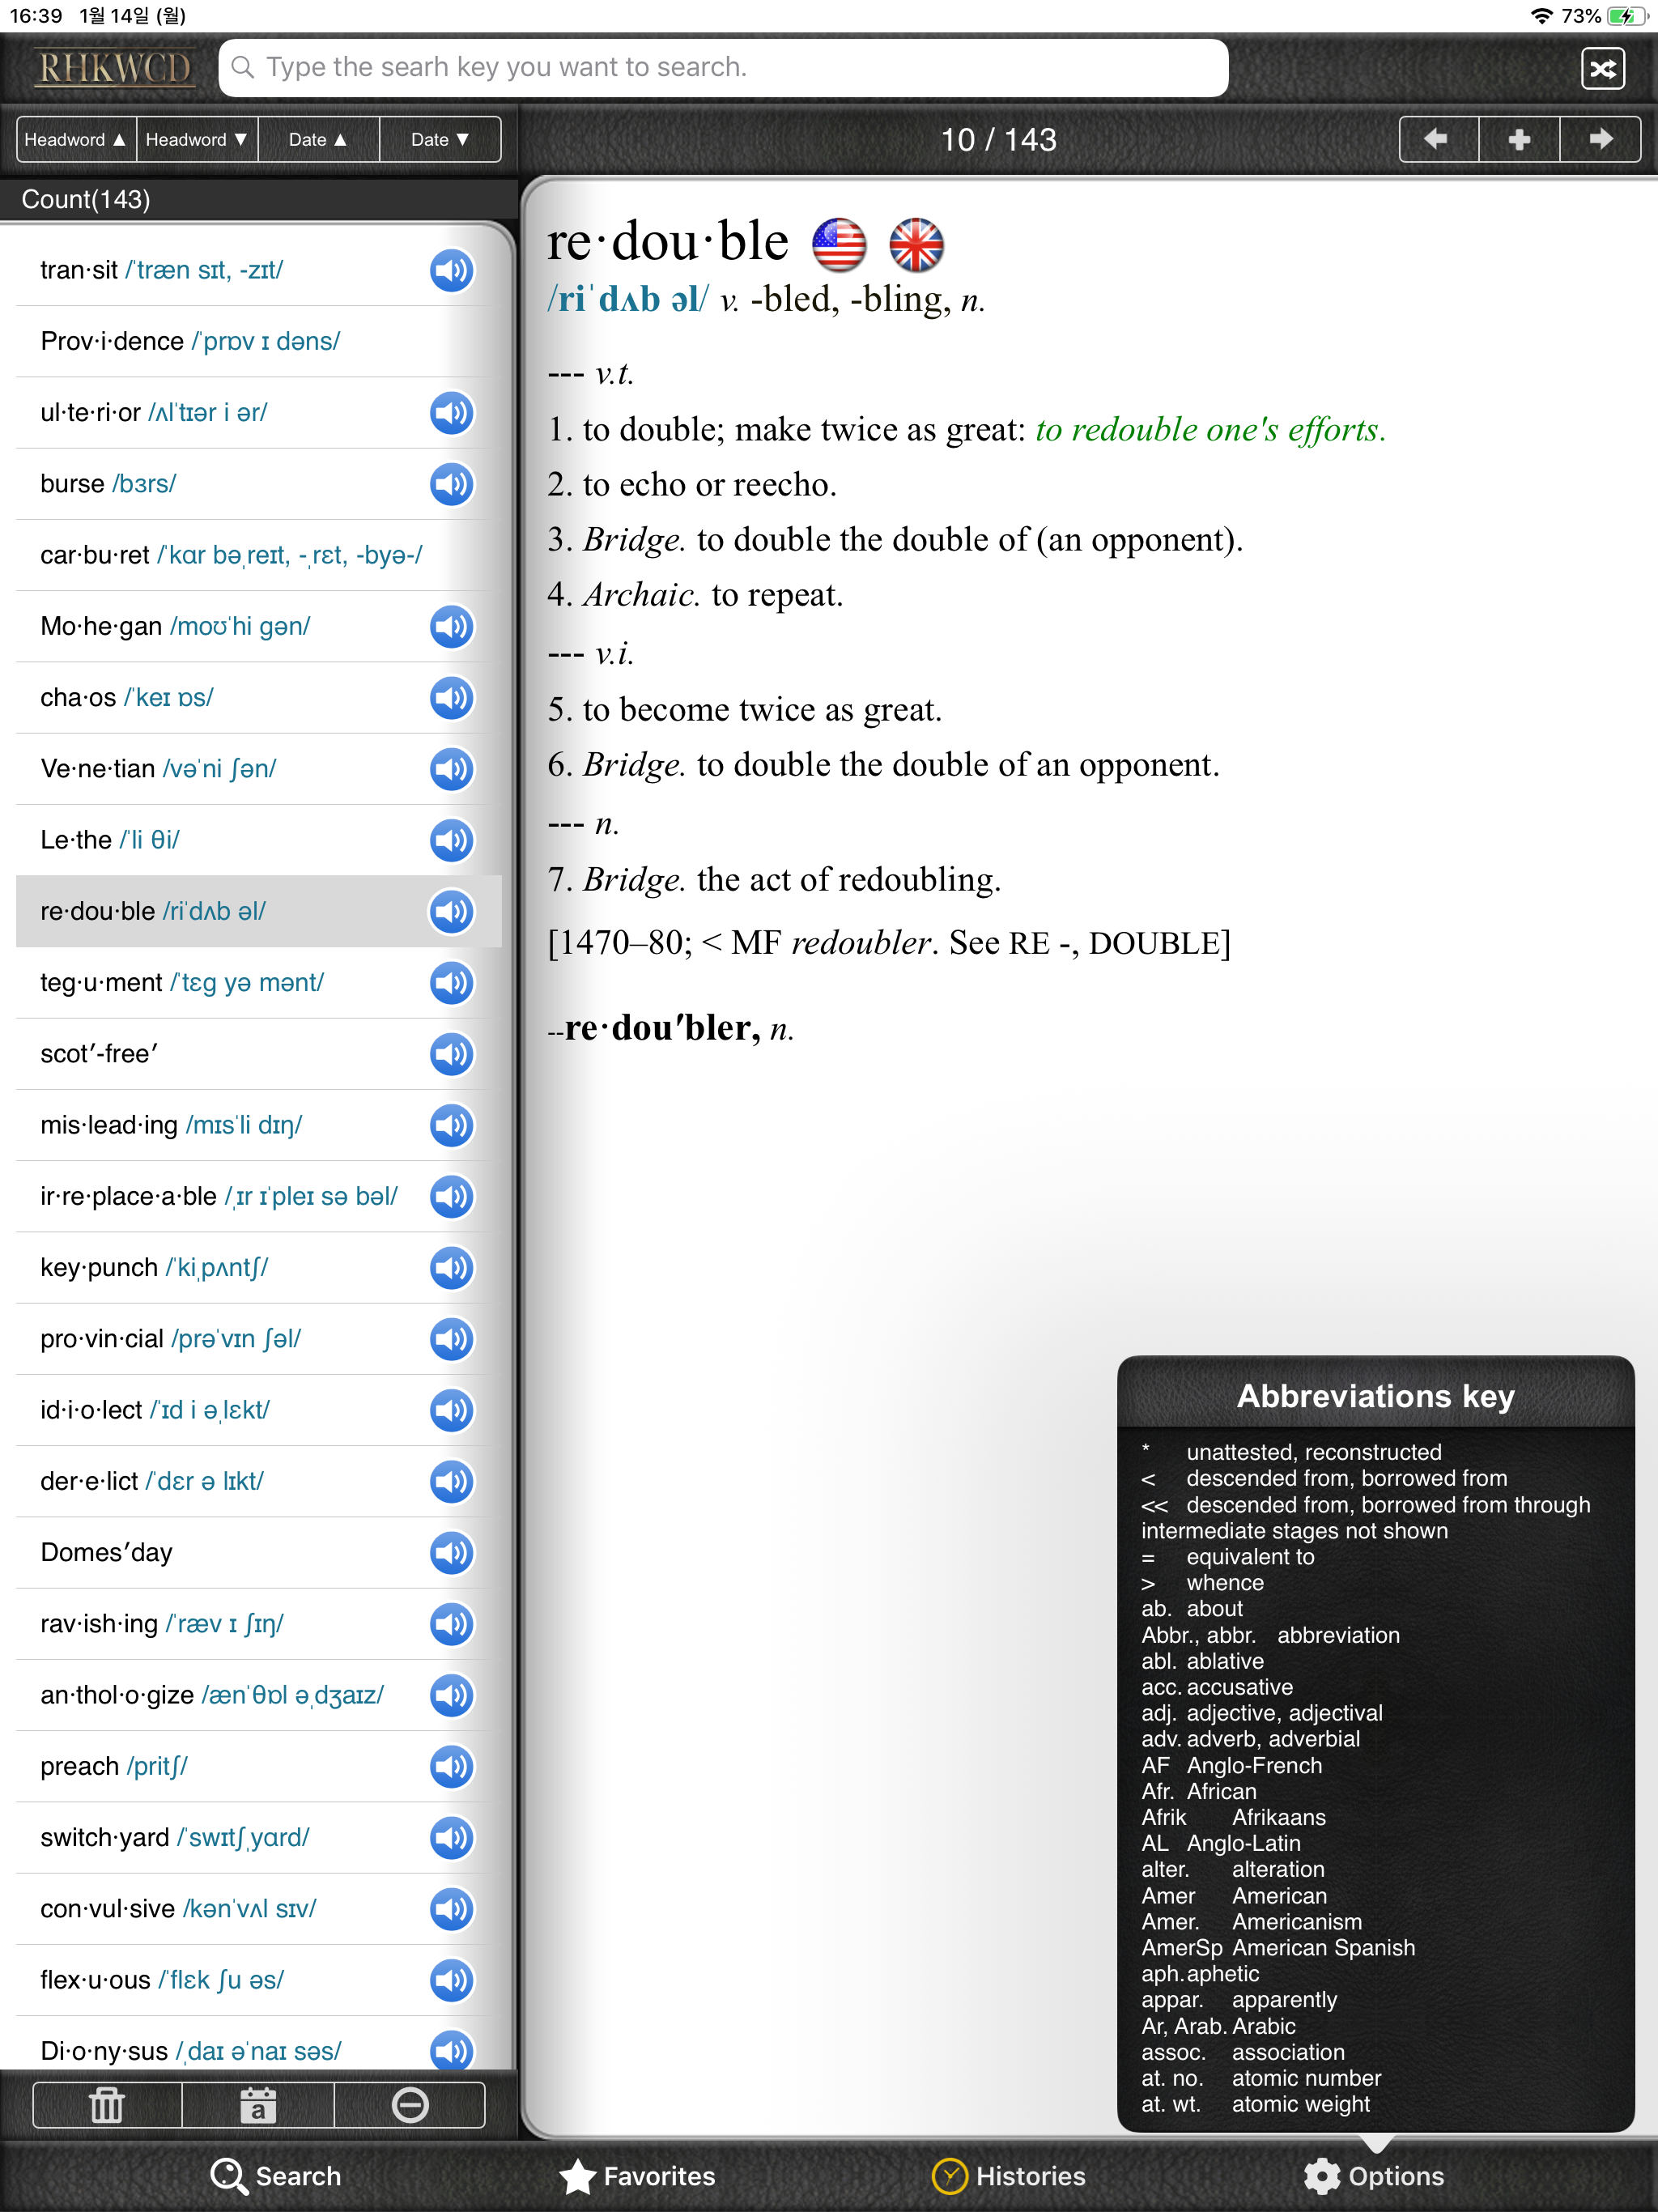Image resolution: width=1658 pixels, height=2212 pixels.
Task: Sort by Headword descending
Action: (197, 139)
